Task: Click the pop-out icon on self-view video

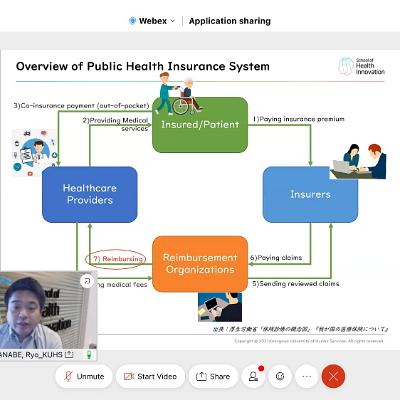Action: pos(87,281)
